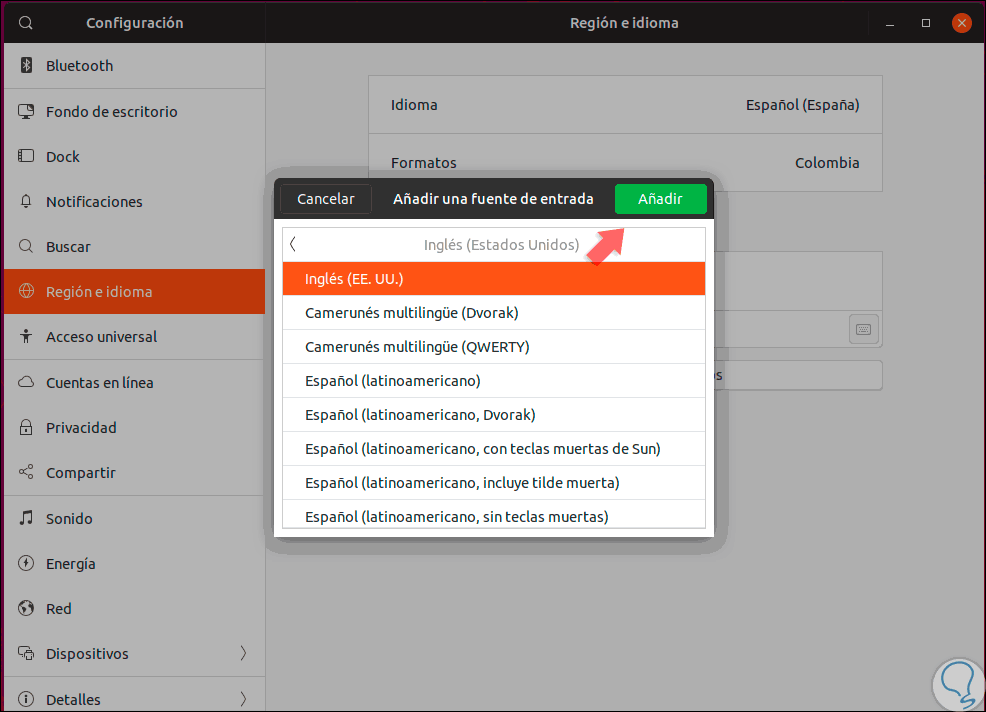The height and width of the screenshot is (712, 986).
Task: Open the Energía panel
Action: pyautogui.click(x=134, y=564)
